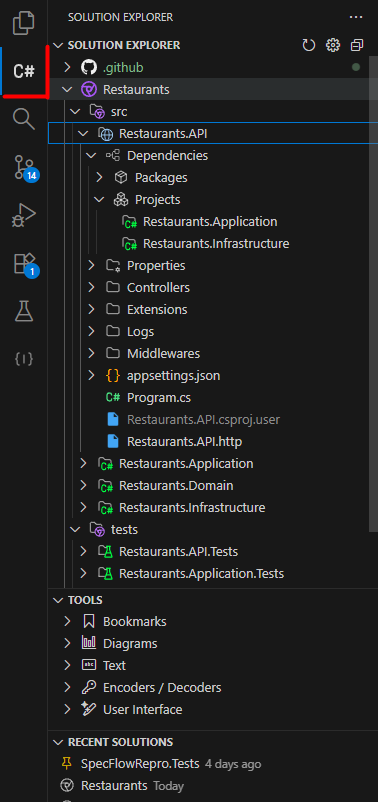The width and height of the screenshot is (378, 802).
Task: Open the C# Solution Explorer activity icon
Action: [x=24, y=72]
